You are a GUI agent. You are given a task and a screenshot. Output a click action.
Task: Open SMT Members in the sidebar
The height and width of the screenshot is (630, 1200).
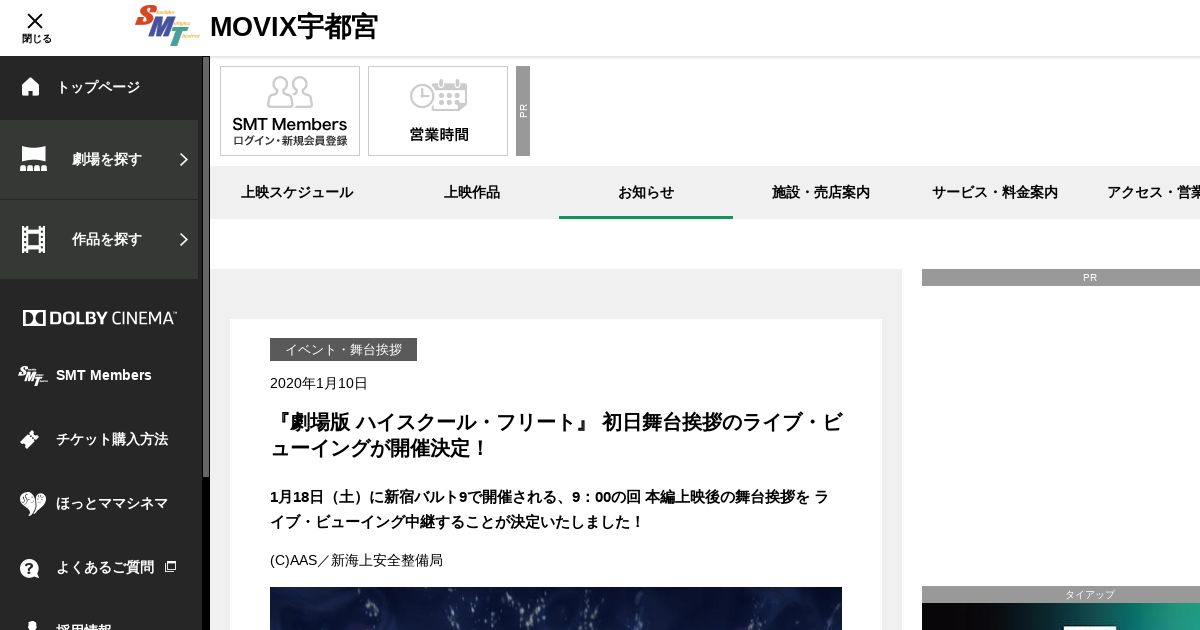point(104,375)
